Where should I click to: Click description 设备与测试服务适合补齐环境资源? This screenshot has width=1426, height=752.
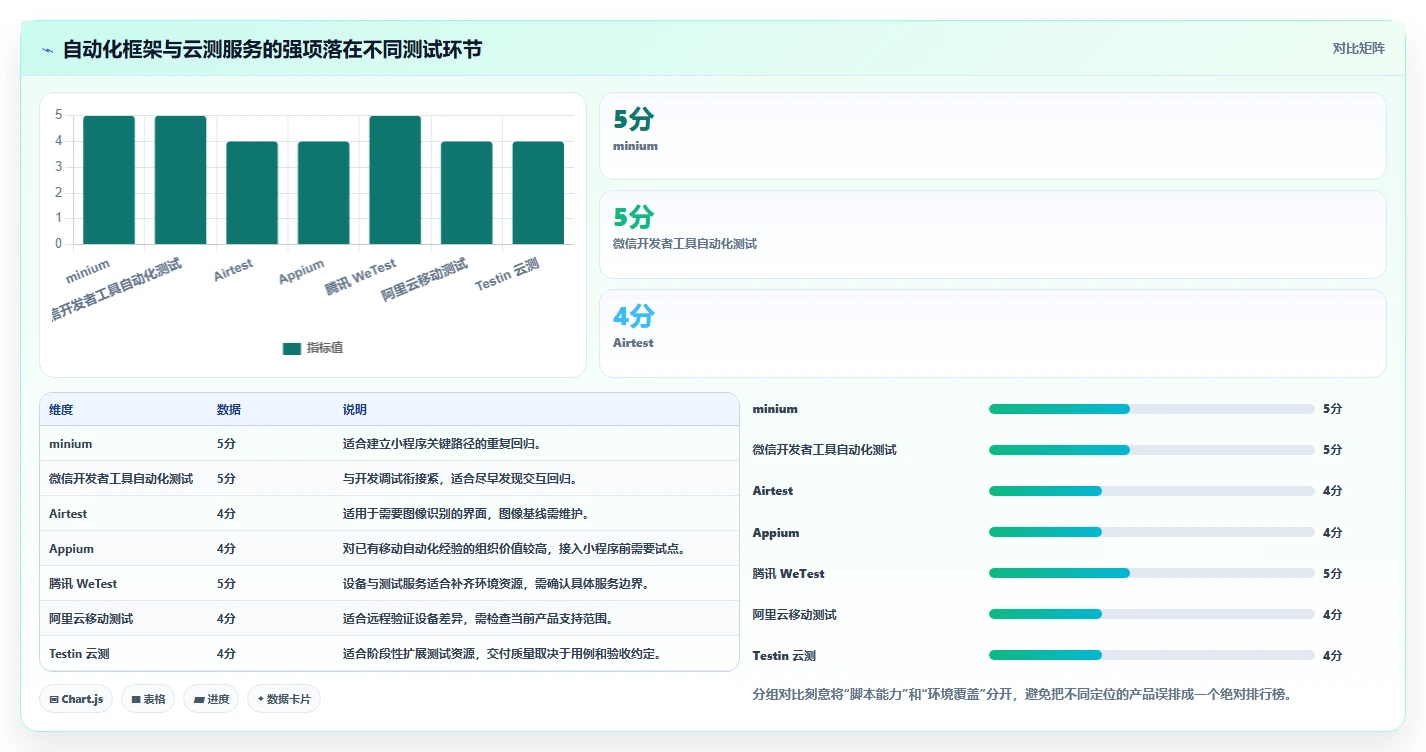click(x=498, y=584)
